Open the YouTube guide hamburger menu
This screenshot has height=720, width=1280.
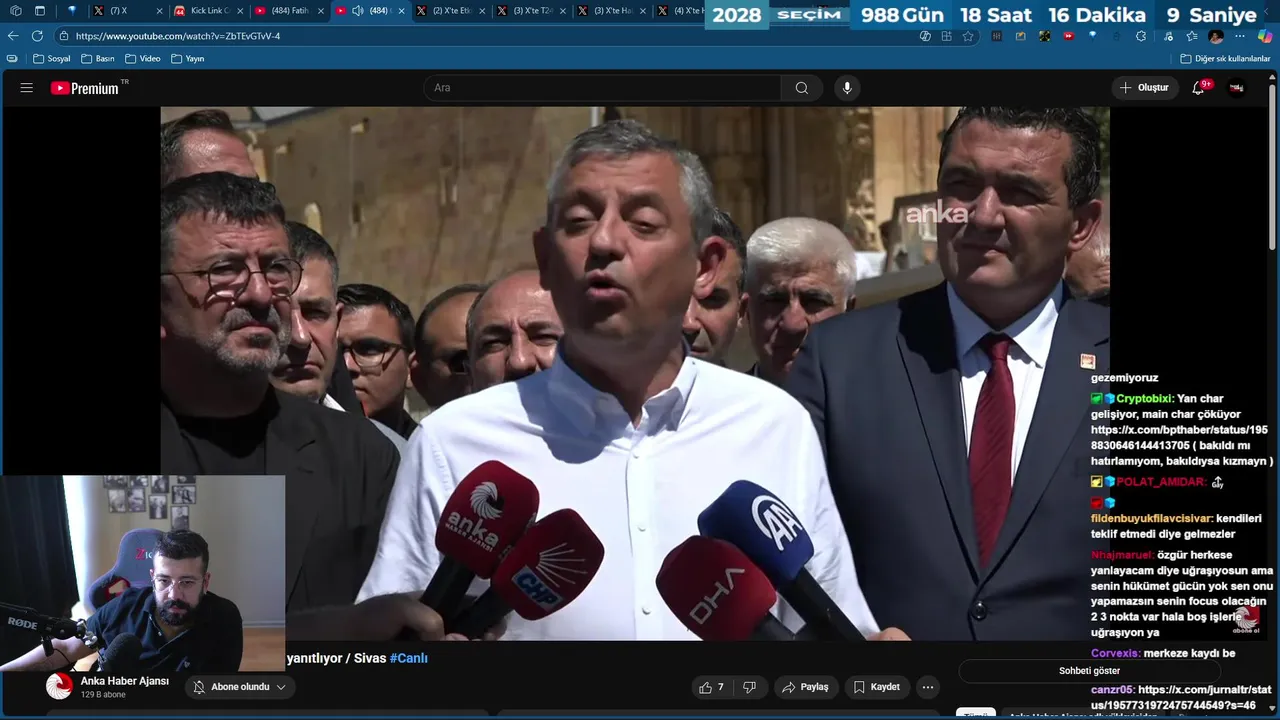[x=27, y=88]
